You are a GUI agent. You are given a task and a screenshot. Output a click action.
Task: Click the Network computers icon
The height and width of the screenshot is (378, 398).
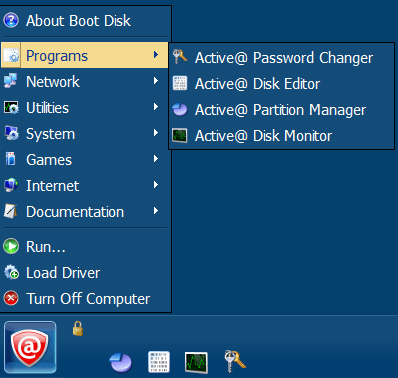pyautogui.click(x=11, y=81)
